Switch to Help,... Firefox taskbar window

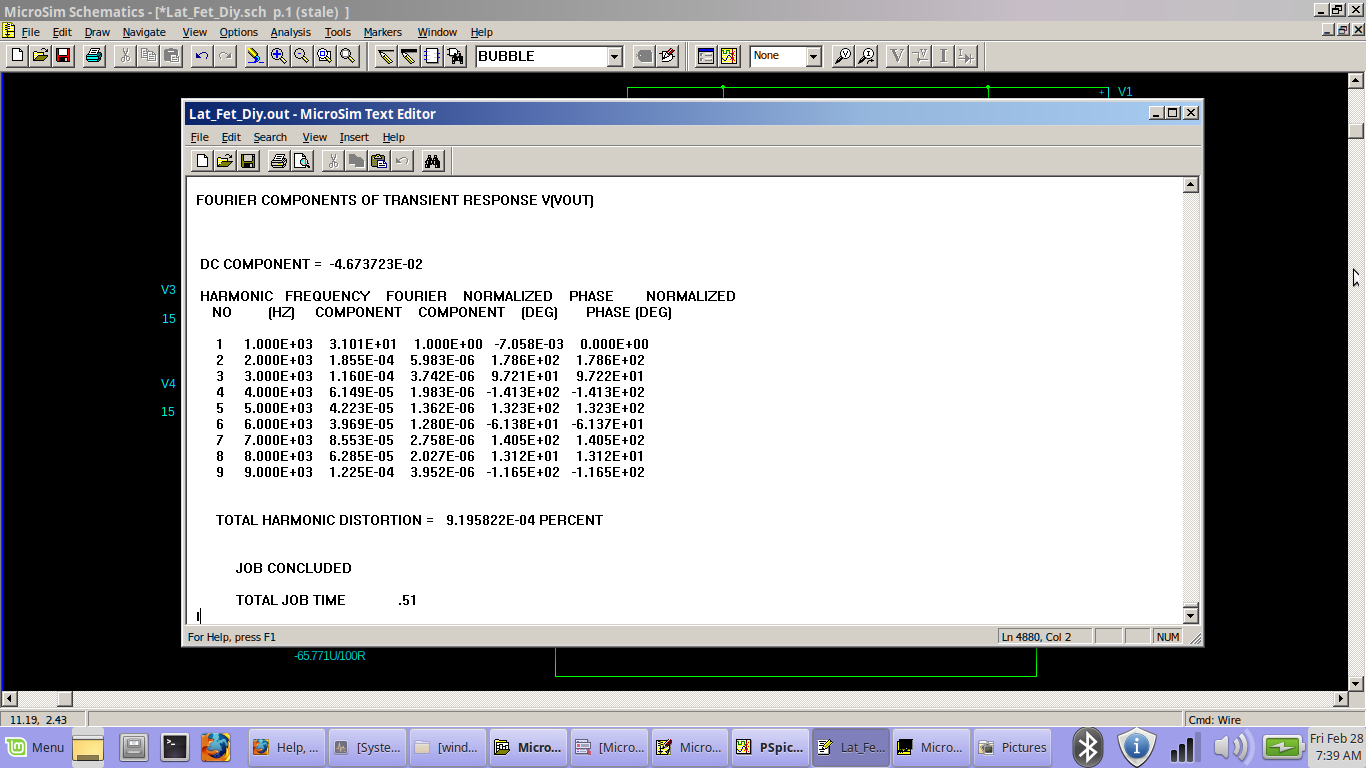287,747
